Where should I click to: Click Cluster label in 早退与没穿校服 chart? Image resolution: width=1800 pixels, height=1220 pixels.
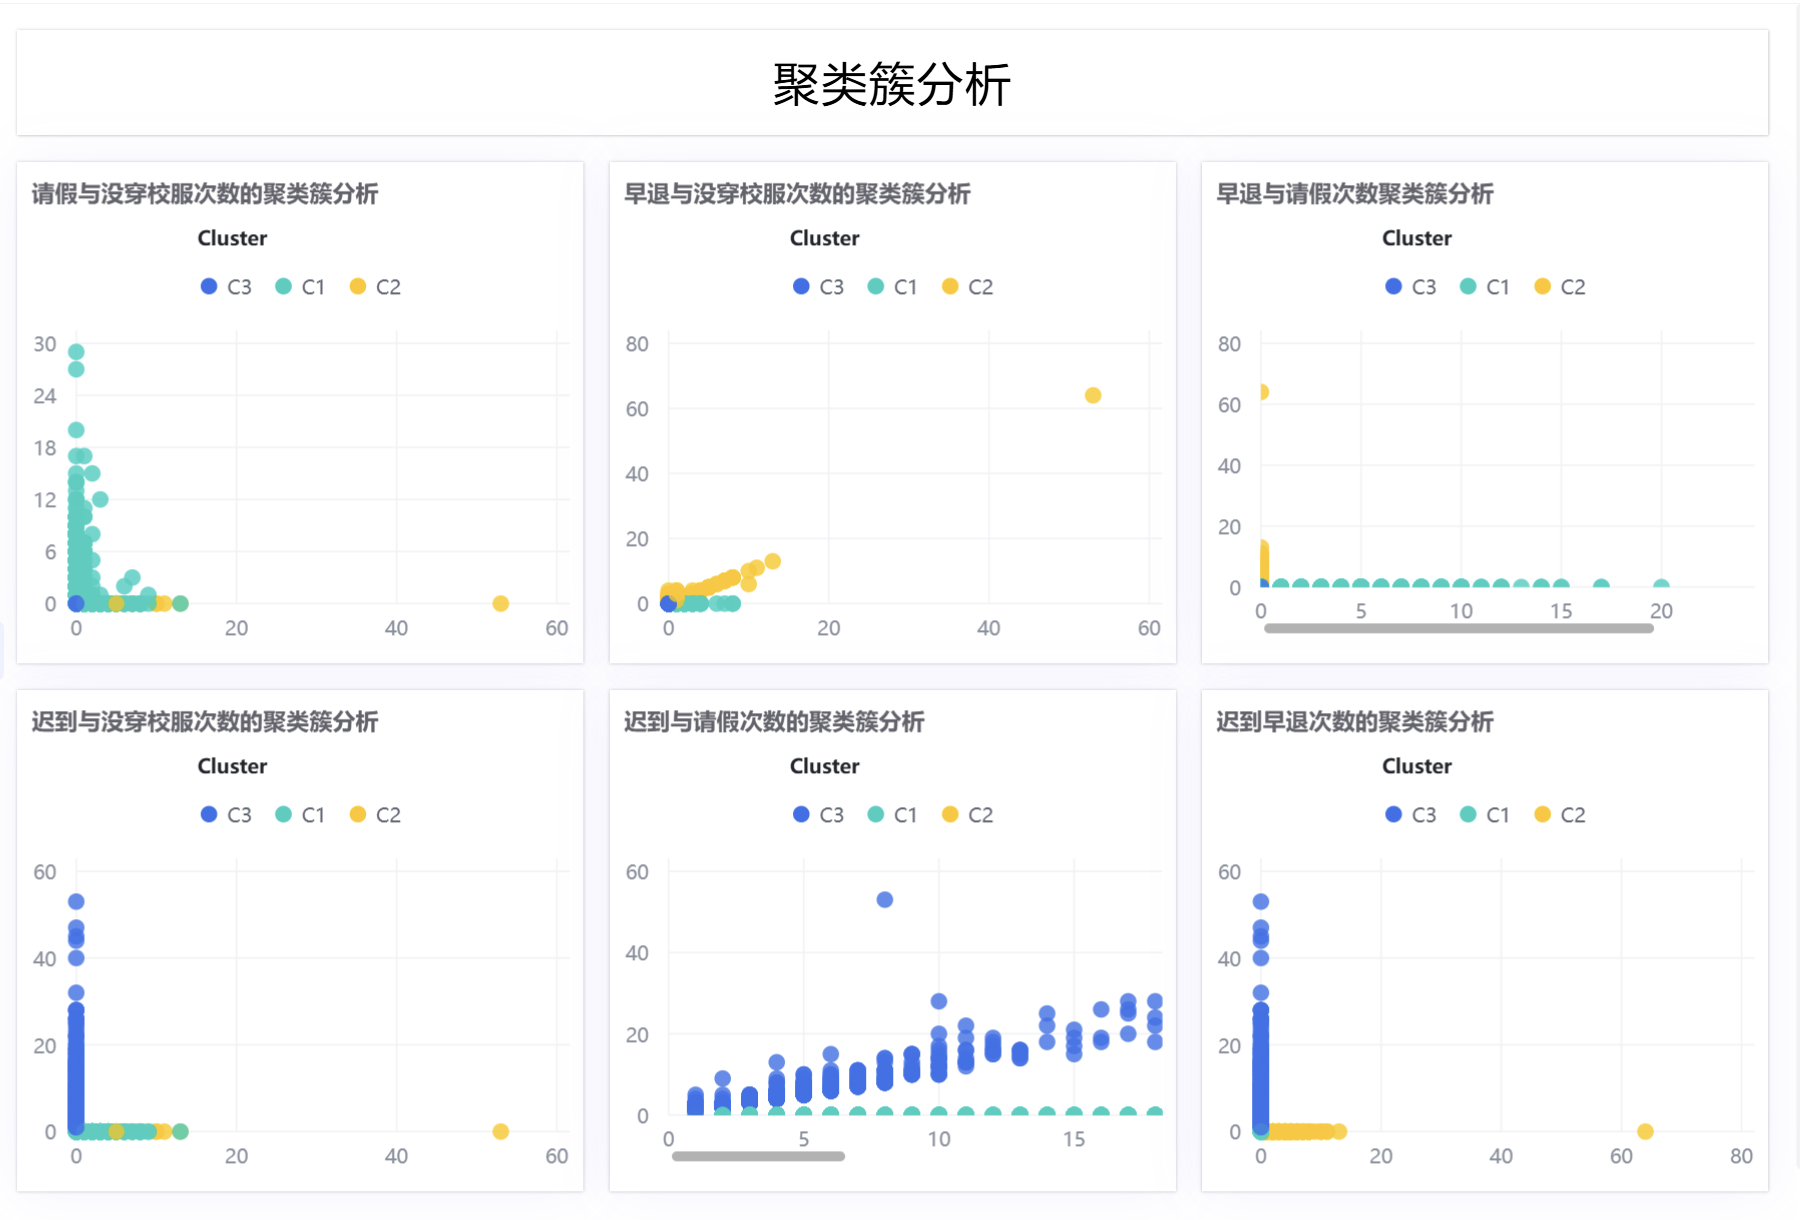click(824, 238)
